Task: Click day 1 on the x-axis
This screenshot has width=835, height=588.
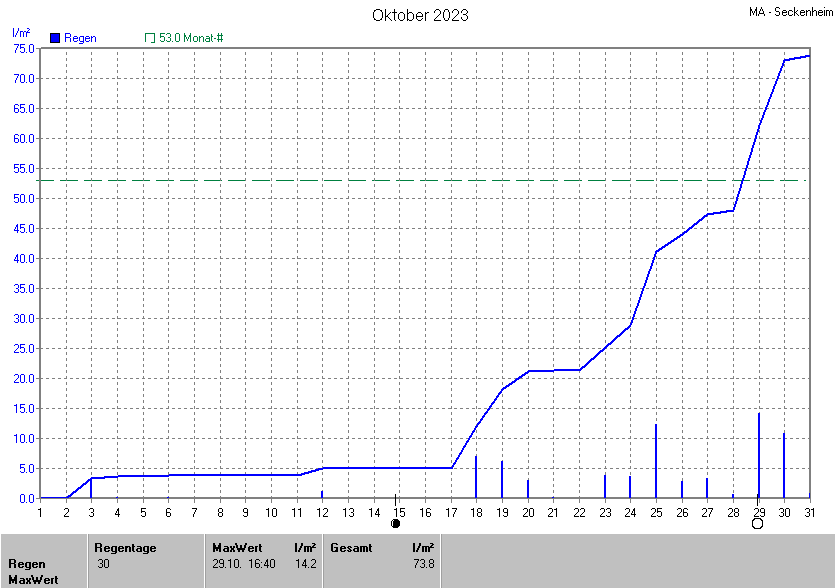Action: click(40, 512)
